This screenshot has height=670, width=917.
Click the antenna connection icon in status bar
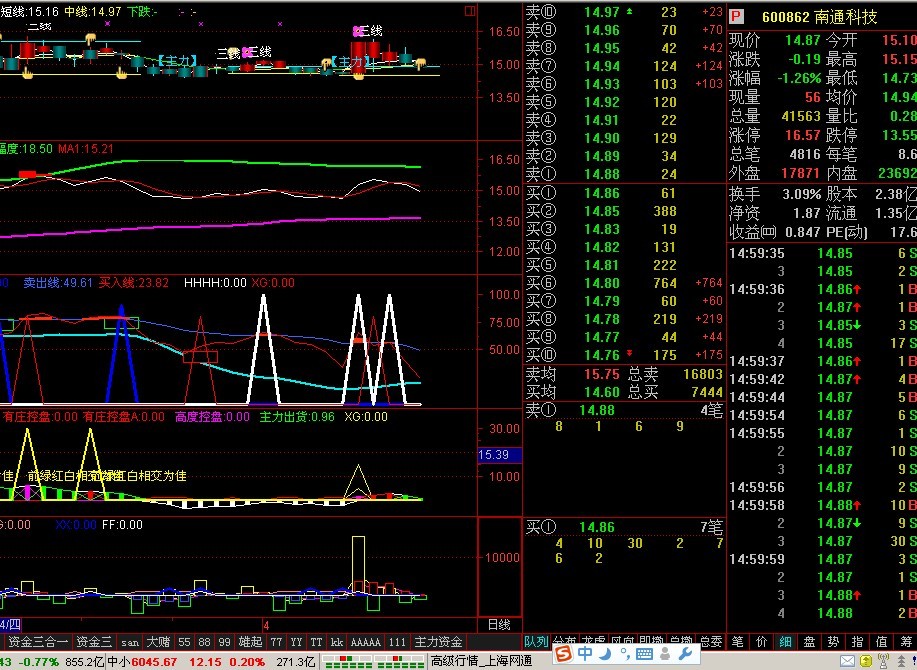point(884,661)
